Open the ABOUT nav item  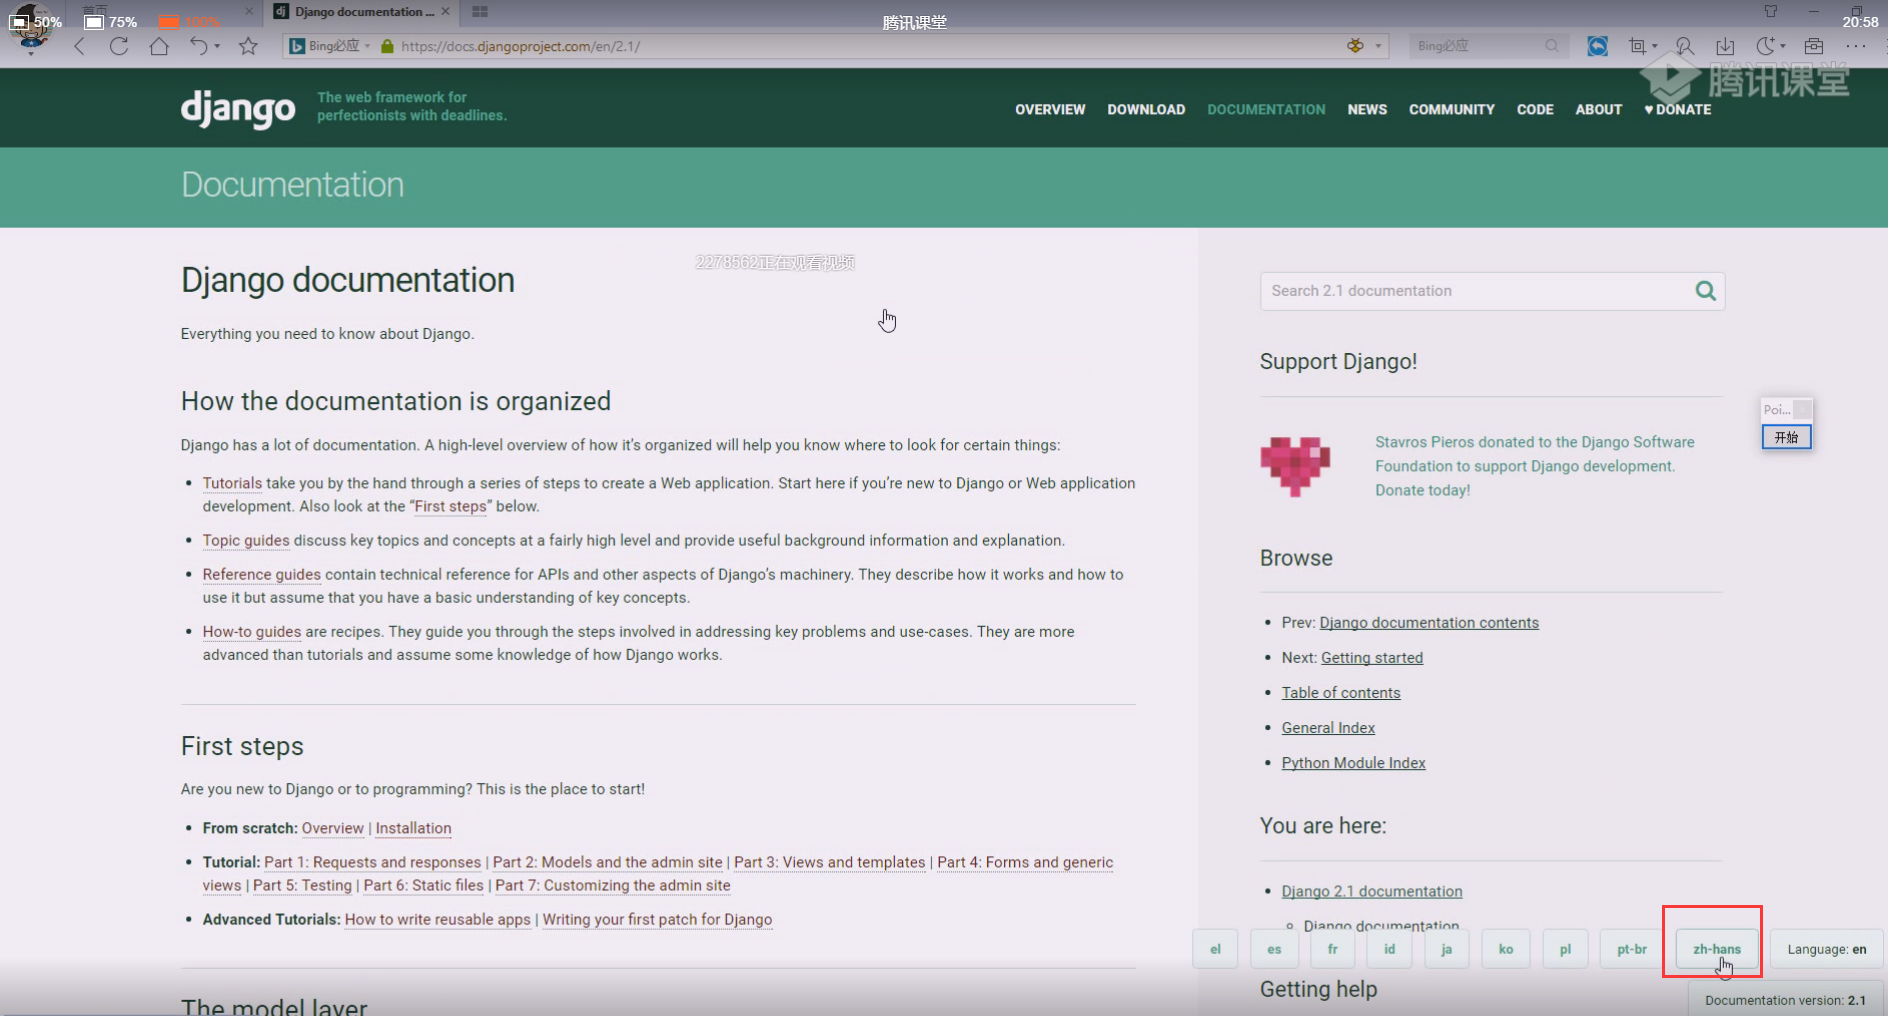[x=1598, y=110]
